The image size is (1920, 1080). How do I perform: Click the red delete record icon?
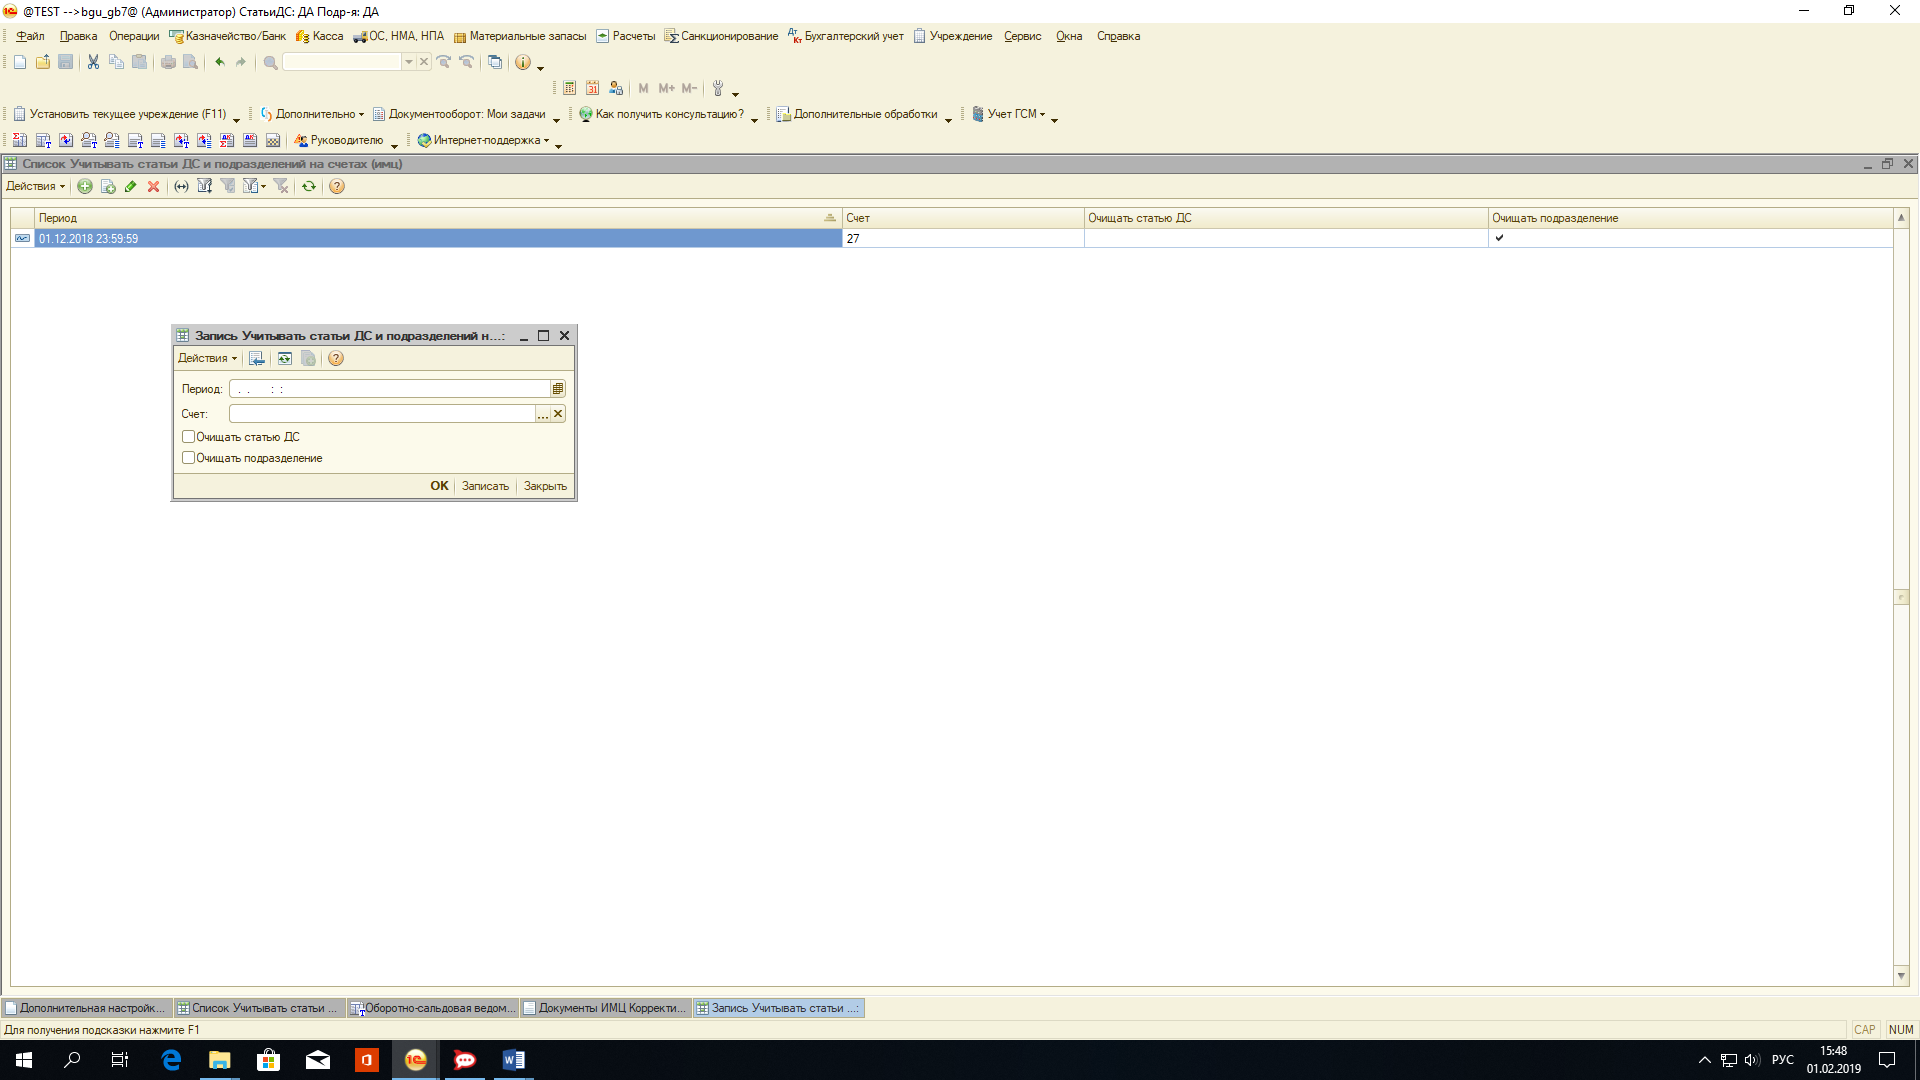[153, 187]
